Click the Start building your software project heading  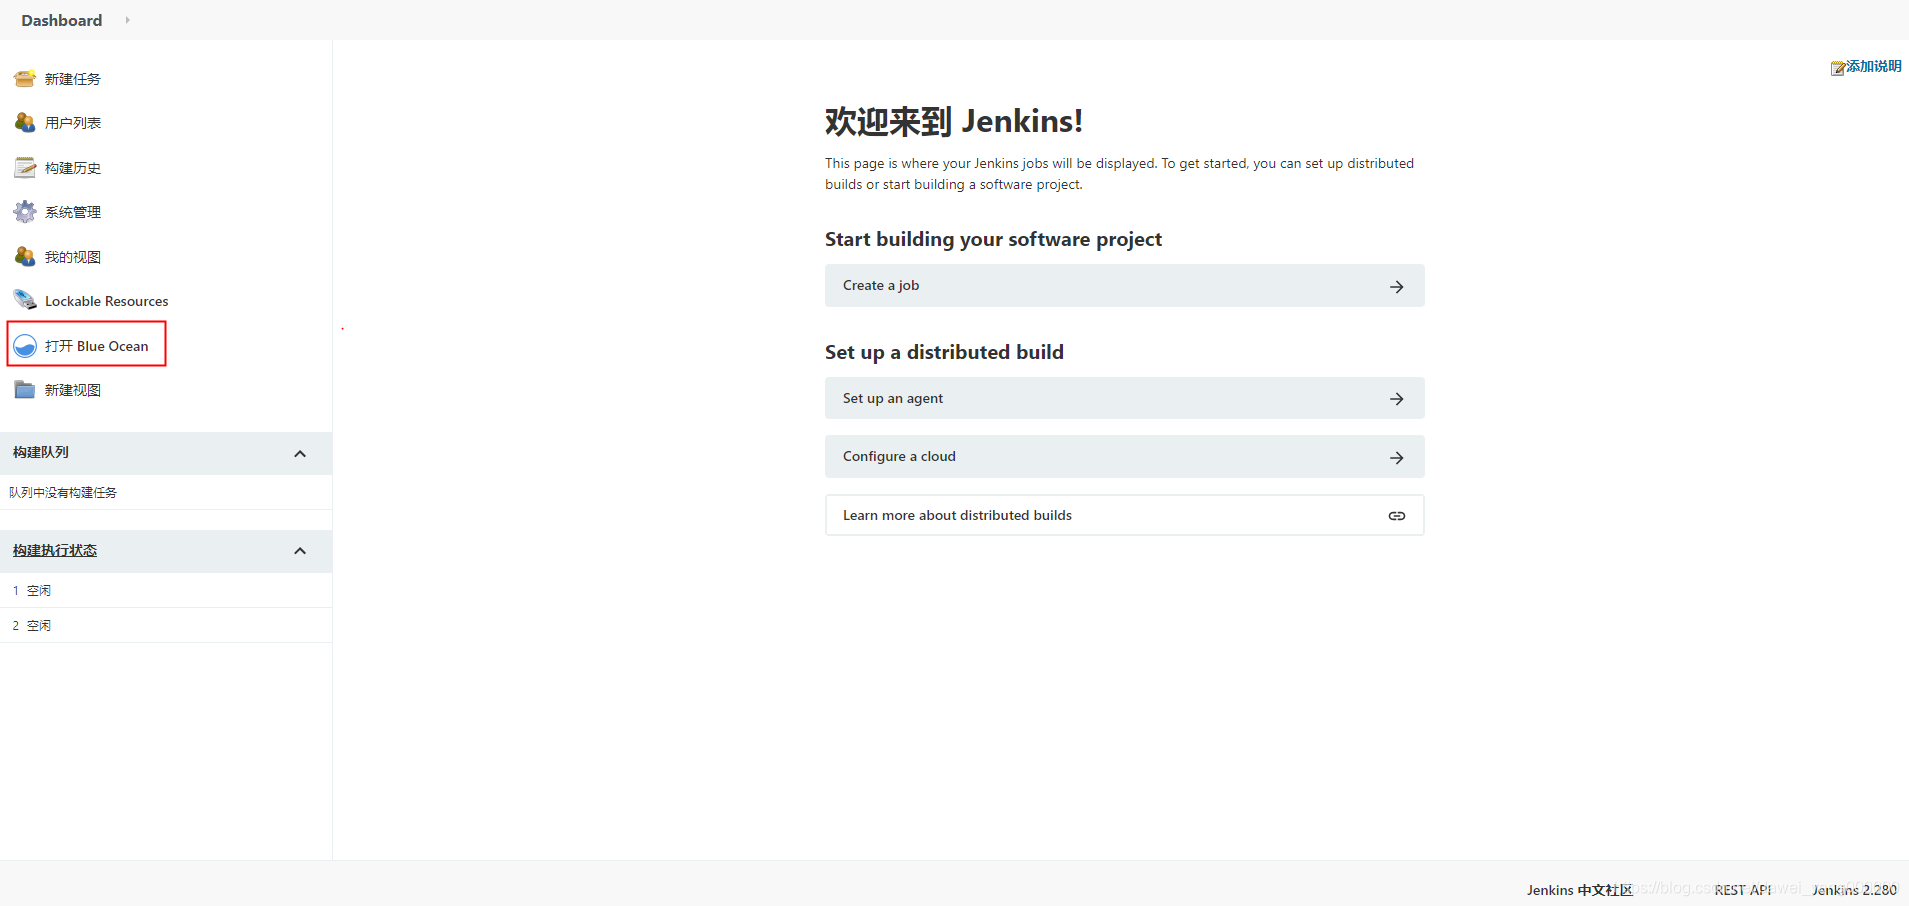click(993, 239)
